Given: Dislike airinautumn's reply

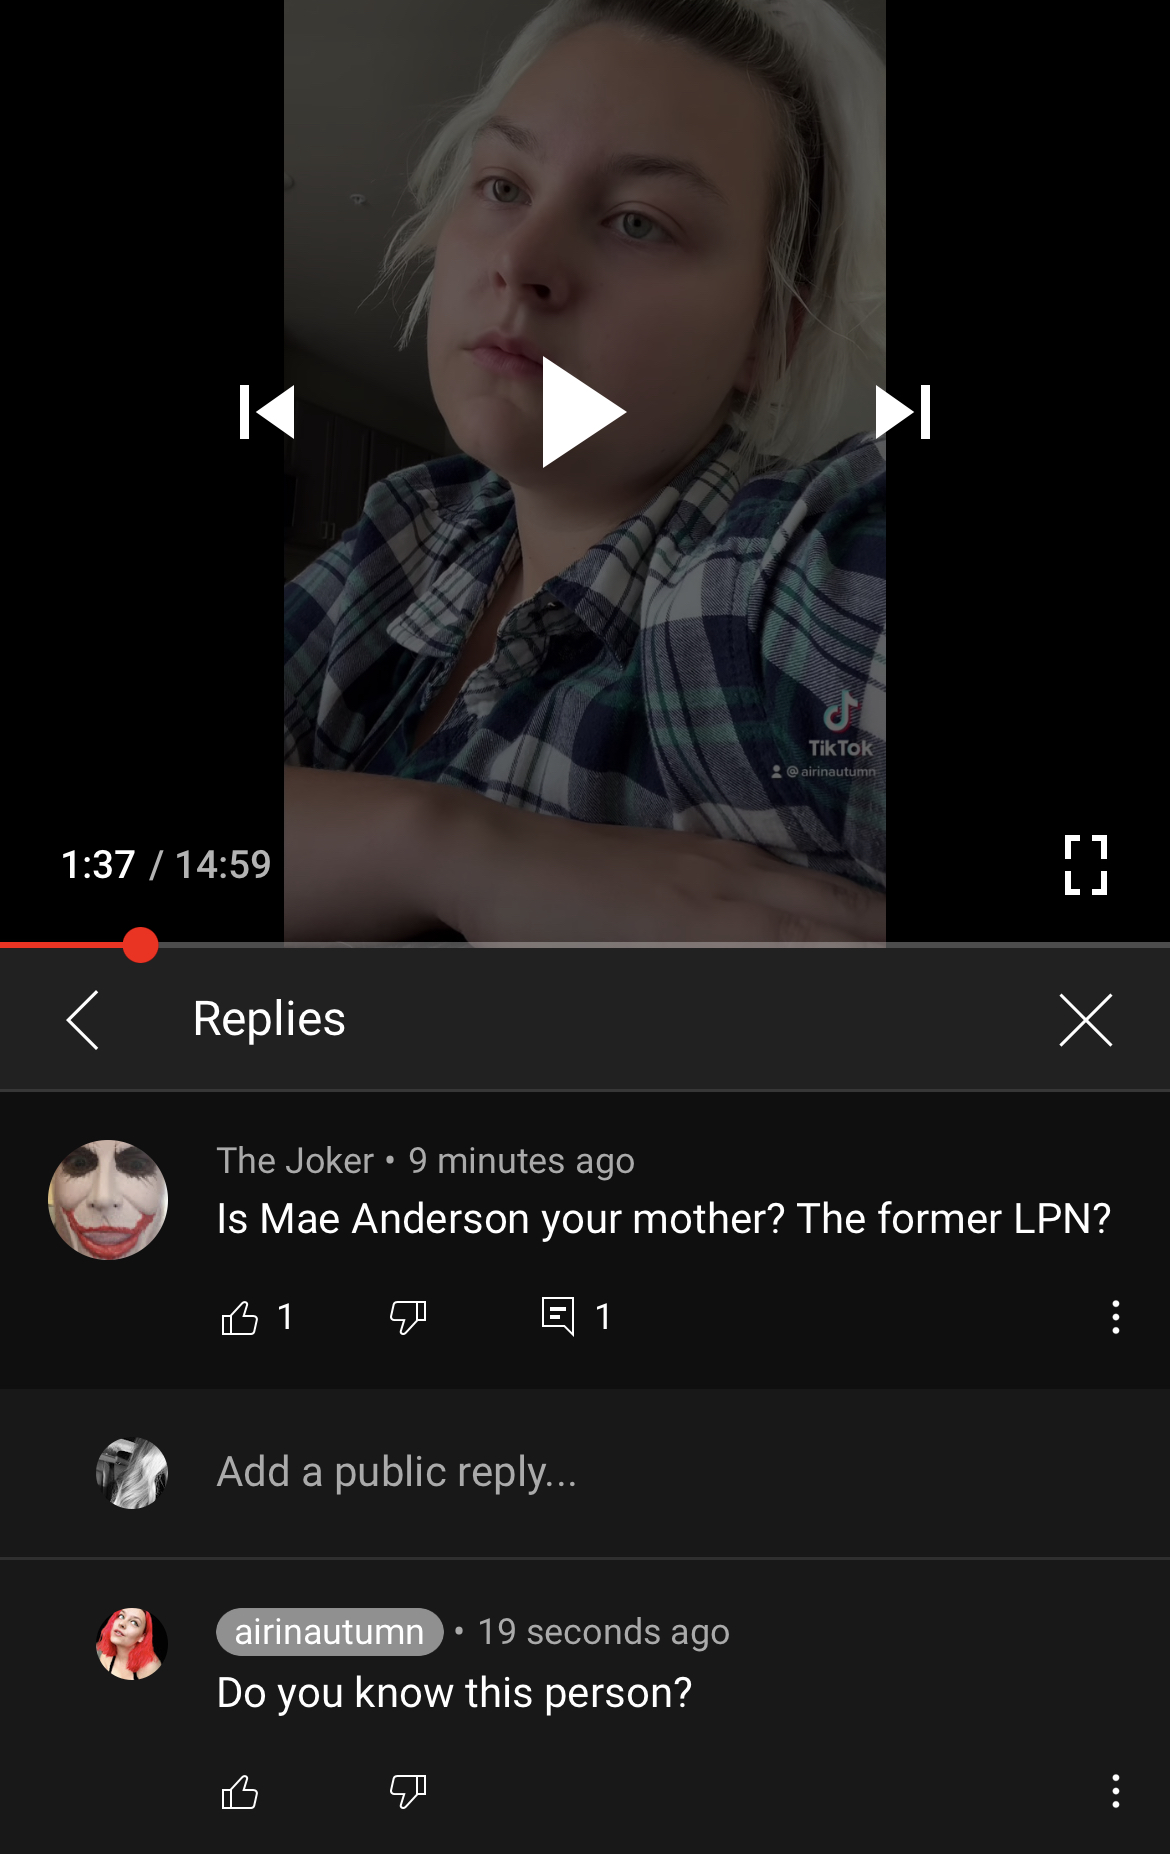Looking at the screenshot, I should click(x=408, y=1792).
